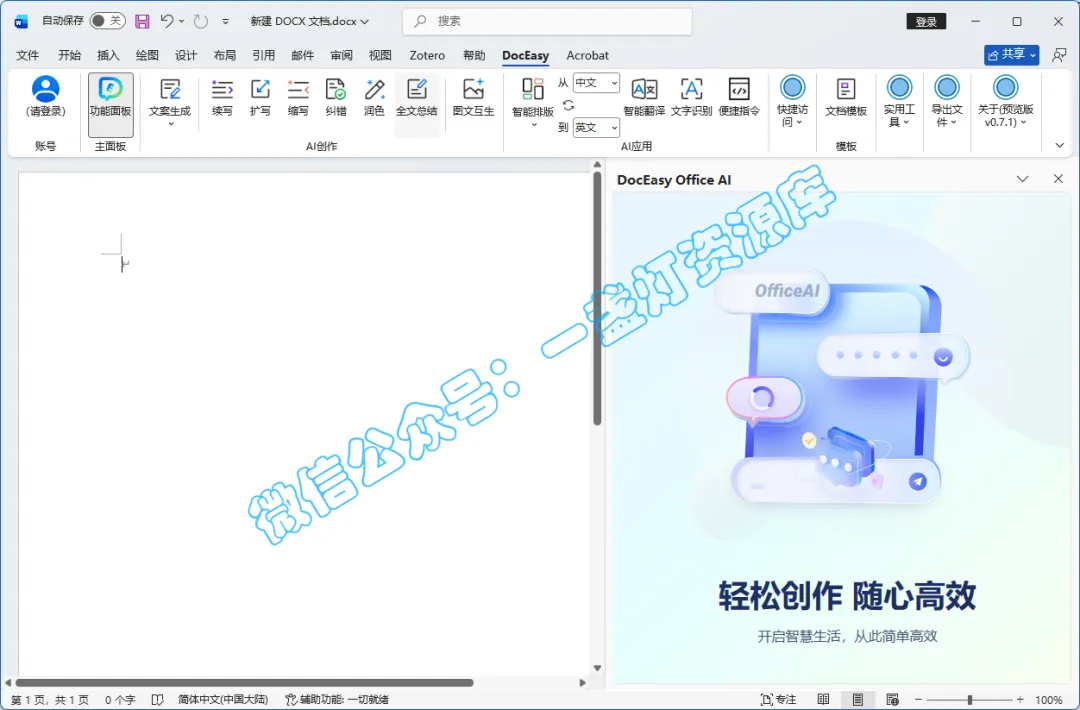Undo the last action
The height and width of the screenshot is (710, 1080).
(167, 21)
